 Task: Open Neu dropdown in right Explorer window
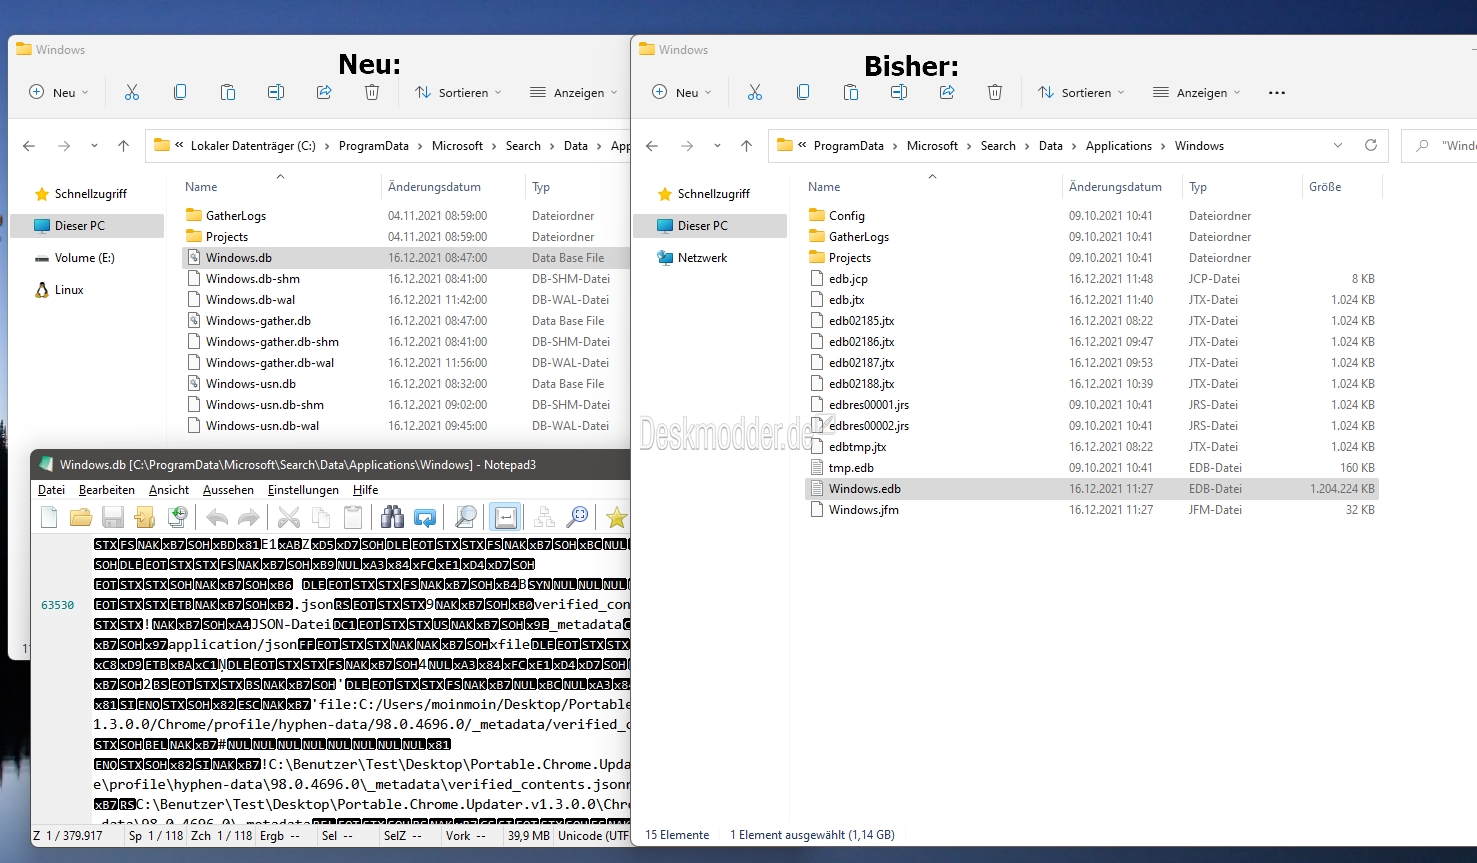pyautogui.click(x=682, y=92)
